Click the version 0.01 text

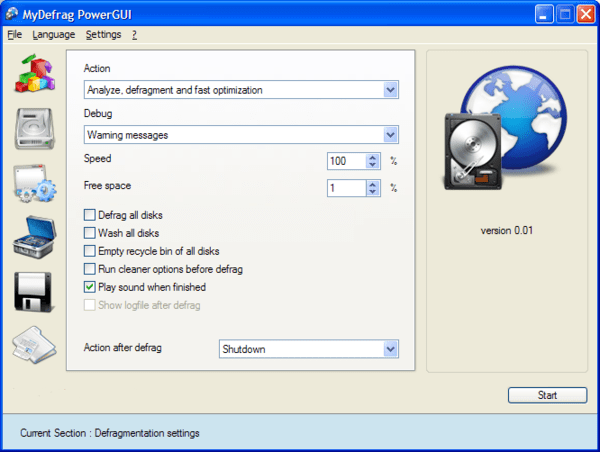(507, 230)
